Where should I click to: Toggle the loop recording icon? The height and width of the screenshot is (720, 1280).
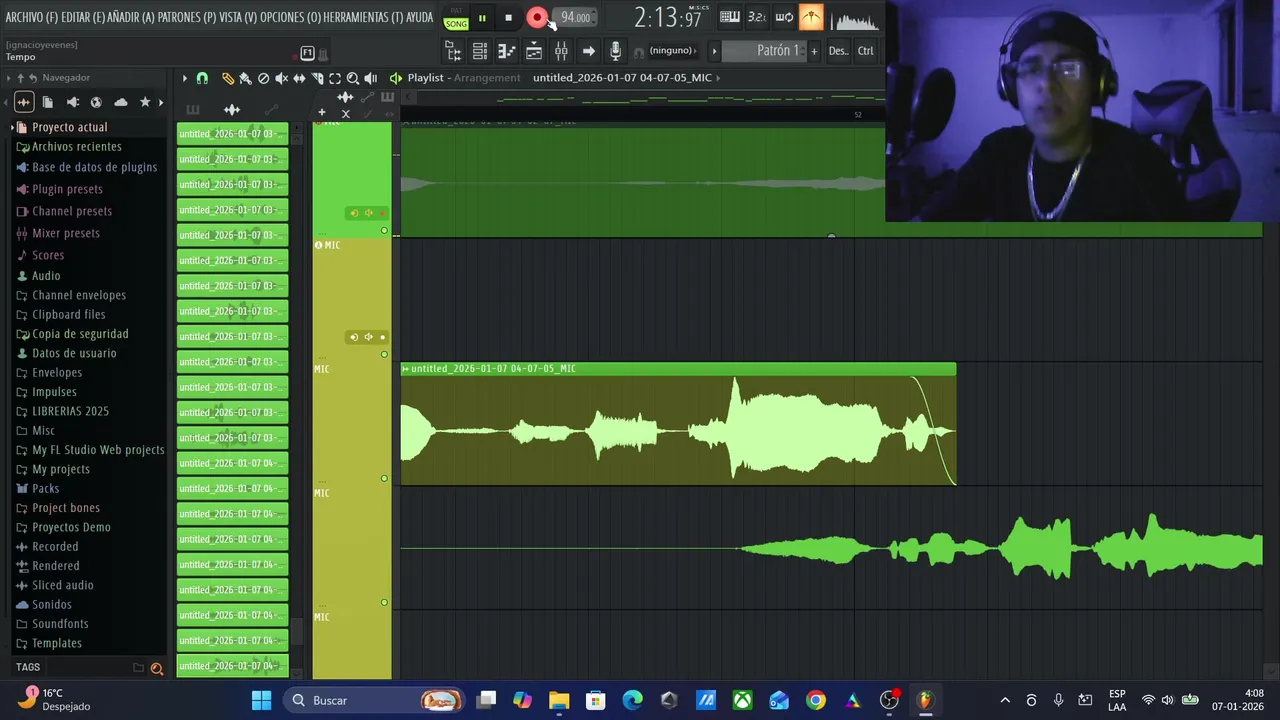coord(784,17)
